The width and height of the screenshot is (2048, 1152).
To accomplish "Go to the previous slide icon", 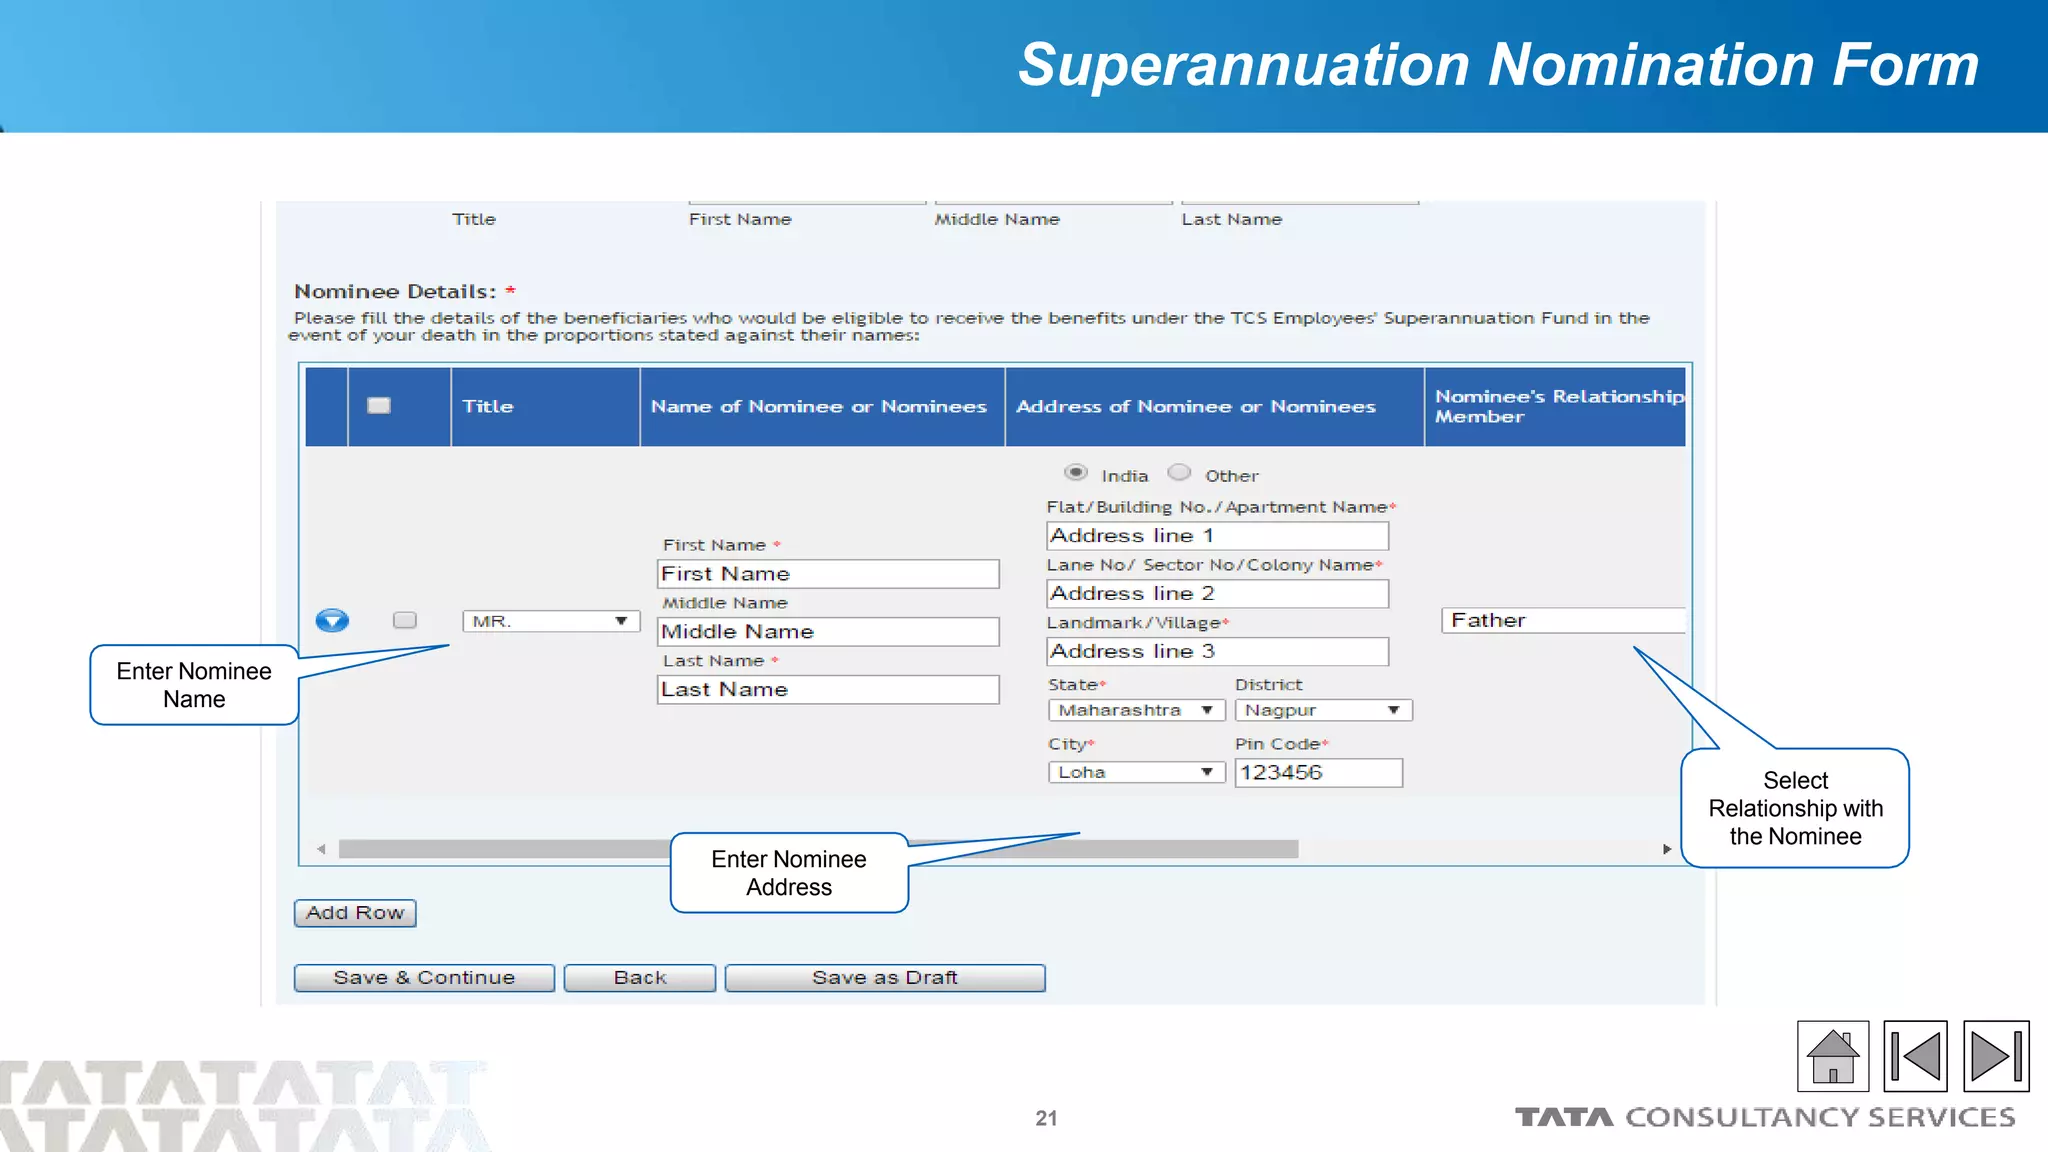I will [x=1915, y=1055].
